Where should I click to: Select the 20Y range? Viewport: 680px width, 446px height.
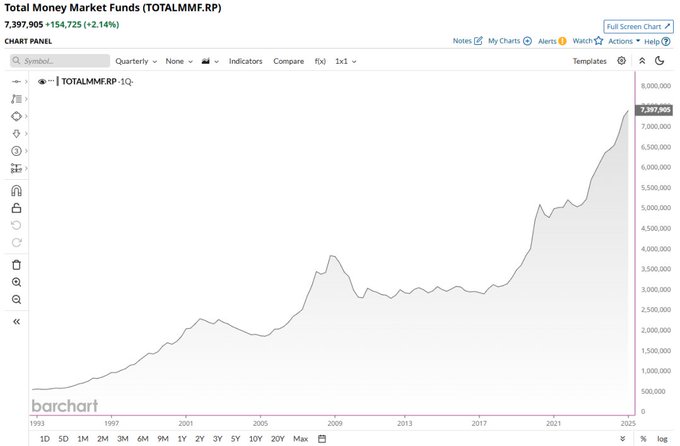tap(278, 439)
